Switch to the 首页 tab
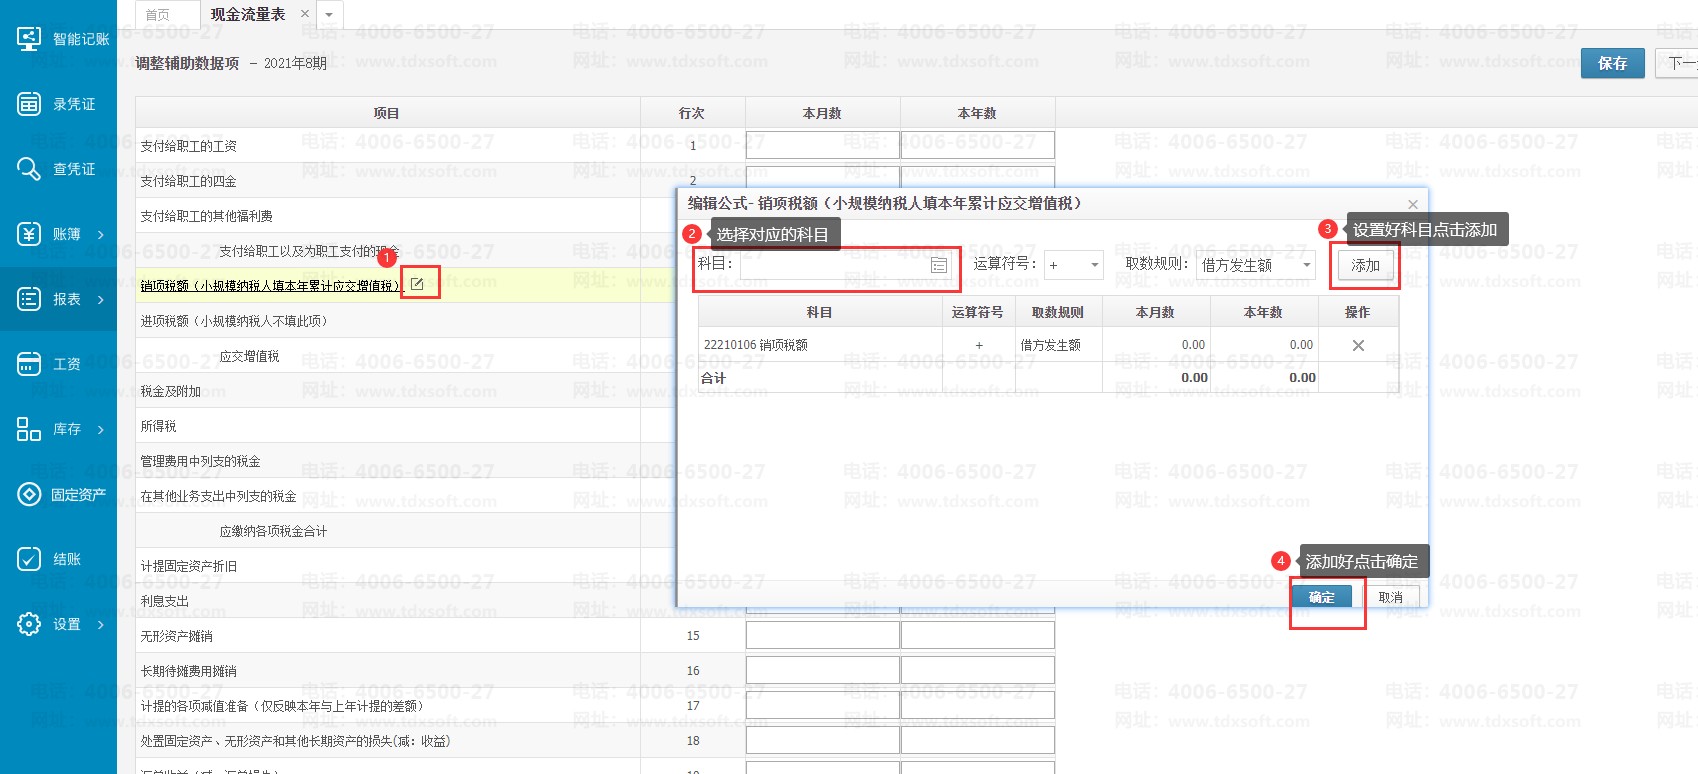Image resolution: width=1698 pixels, height=774 pixels. coord(158,15)
